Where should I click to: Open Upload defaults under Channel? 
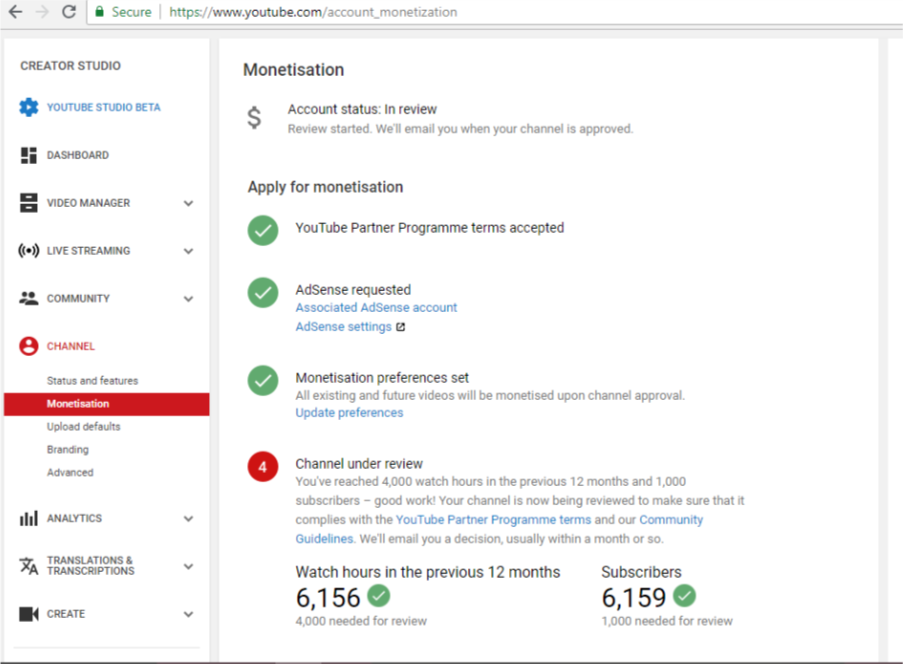pyautogui.click(x=84, y=427)
